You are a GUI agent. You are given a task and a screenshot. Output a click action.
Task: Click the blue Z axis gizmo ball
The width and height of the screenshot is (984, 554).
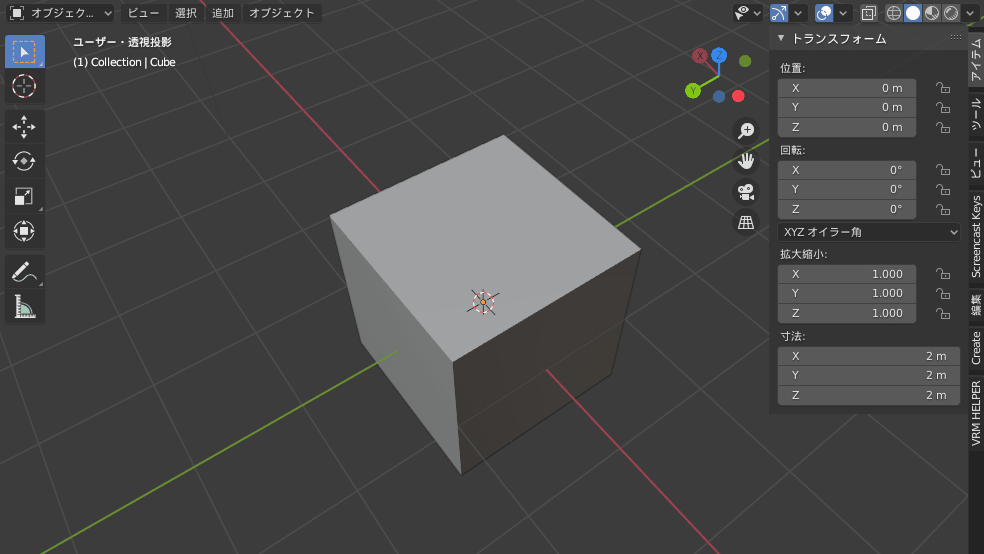click(x=719, y=55)
